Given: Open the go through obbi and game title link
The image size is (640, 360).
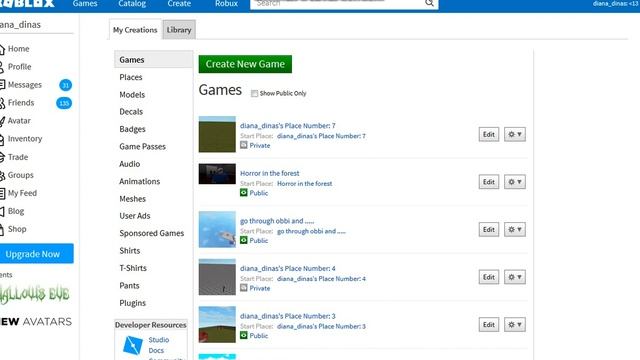Looking at the screenshot, I should (277, 221).
